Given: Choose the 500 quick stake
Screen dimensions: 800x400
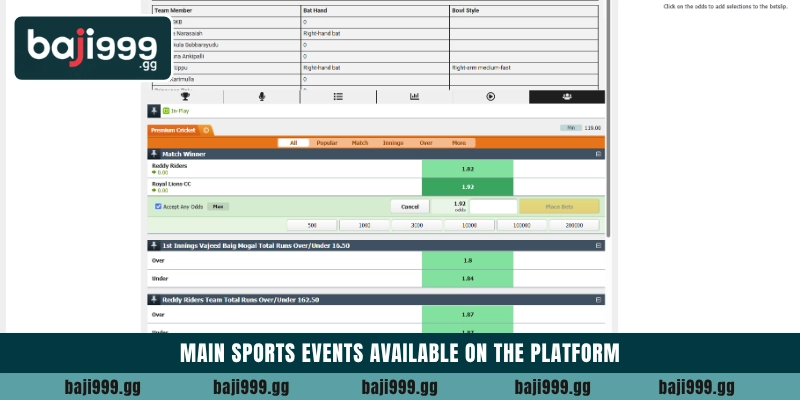Looking at the screenshot, I should pyautogui.click(x=312, y=225).
